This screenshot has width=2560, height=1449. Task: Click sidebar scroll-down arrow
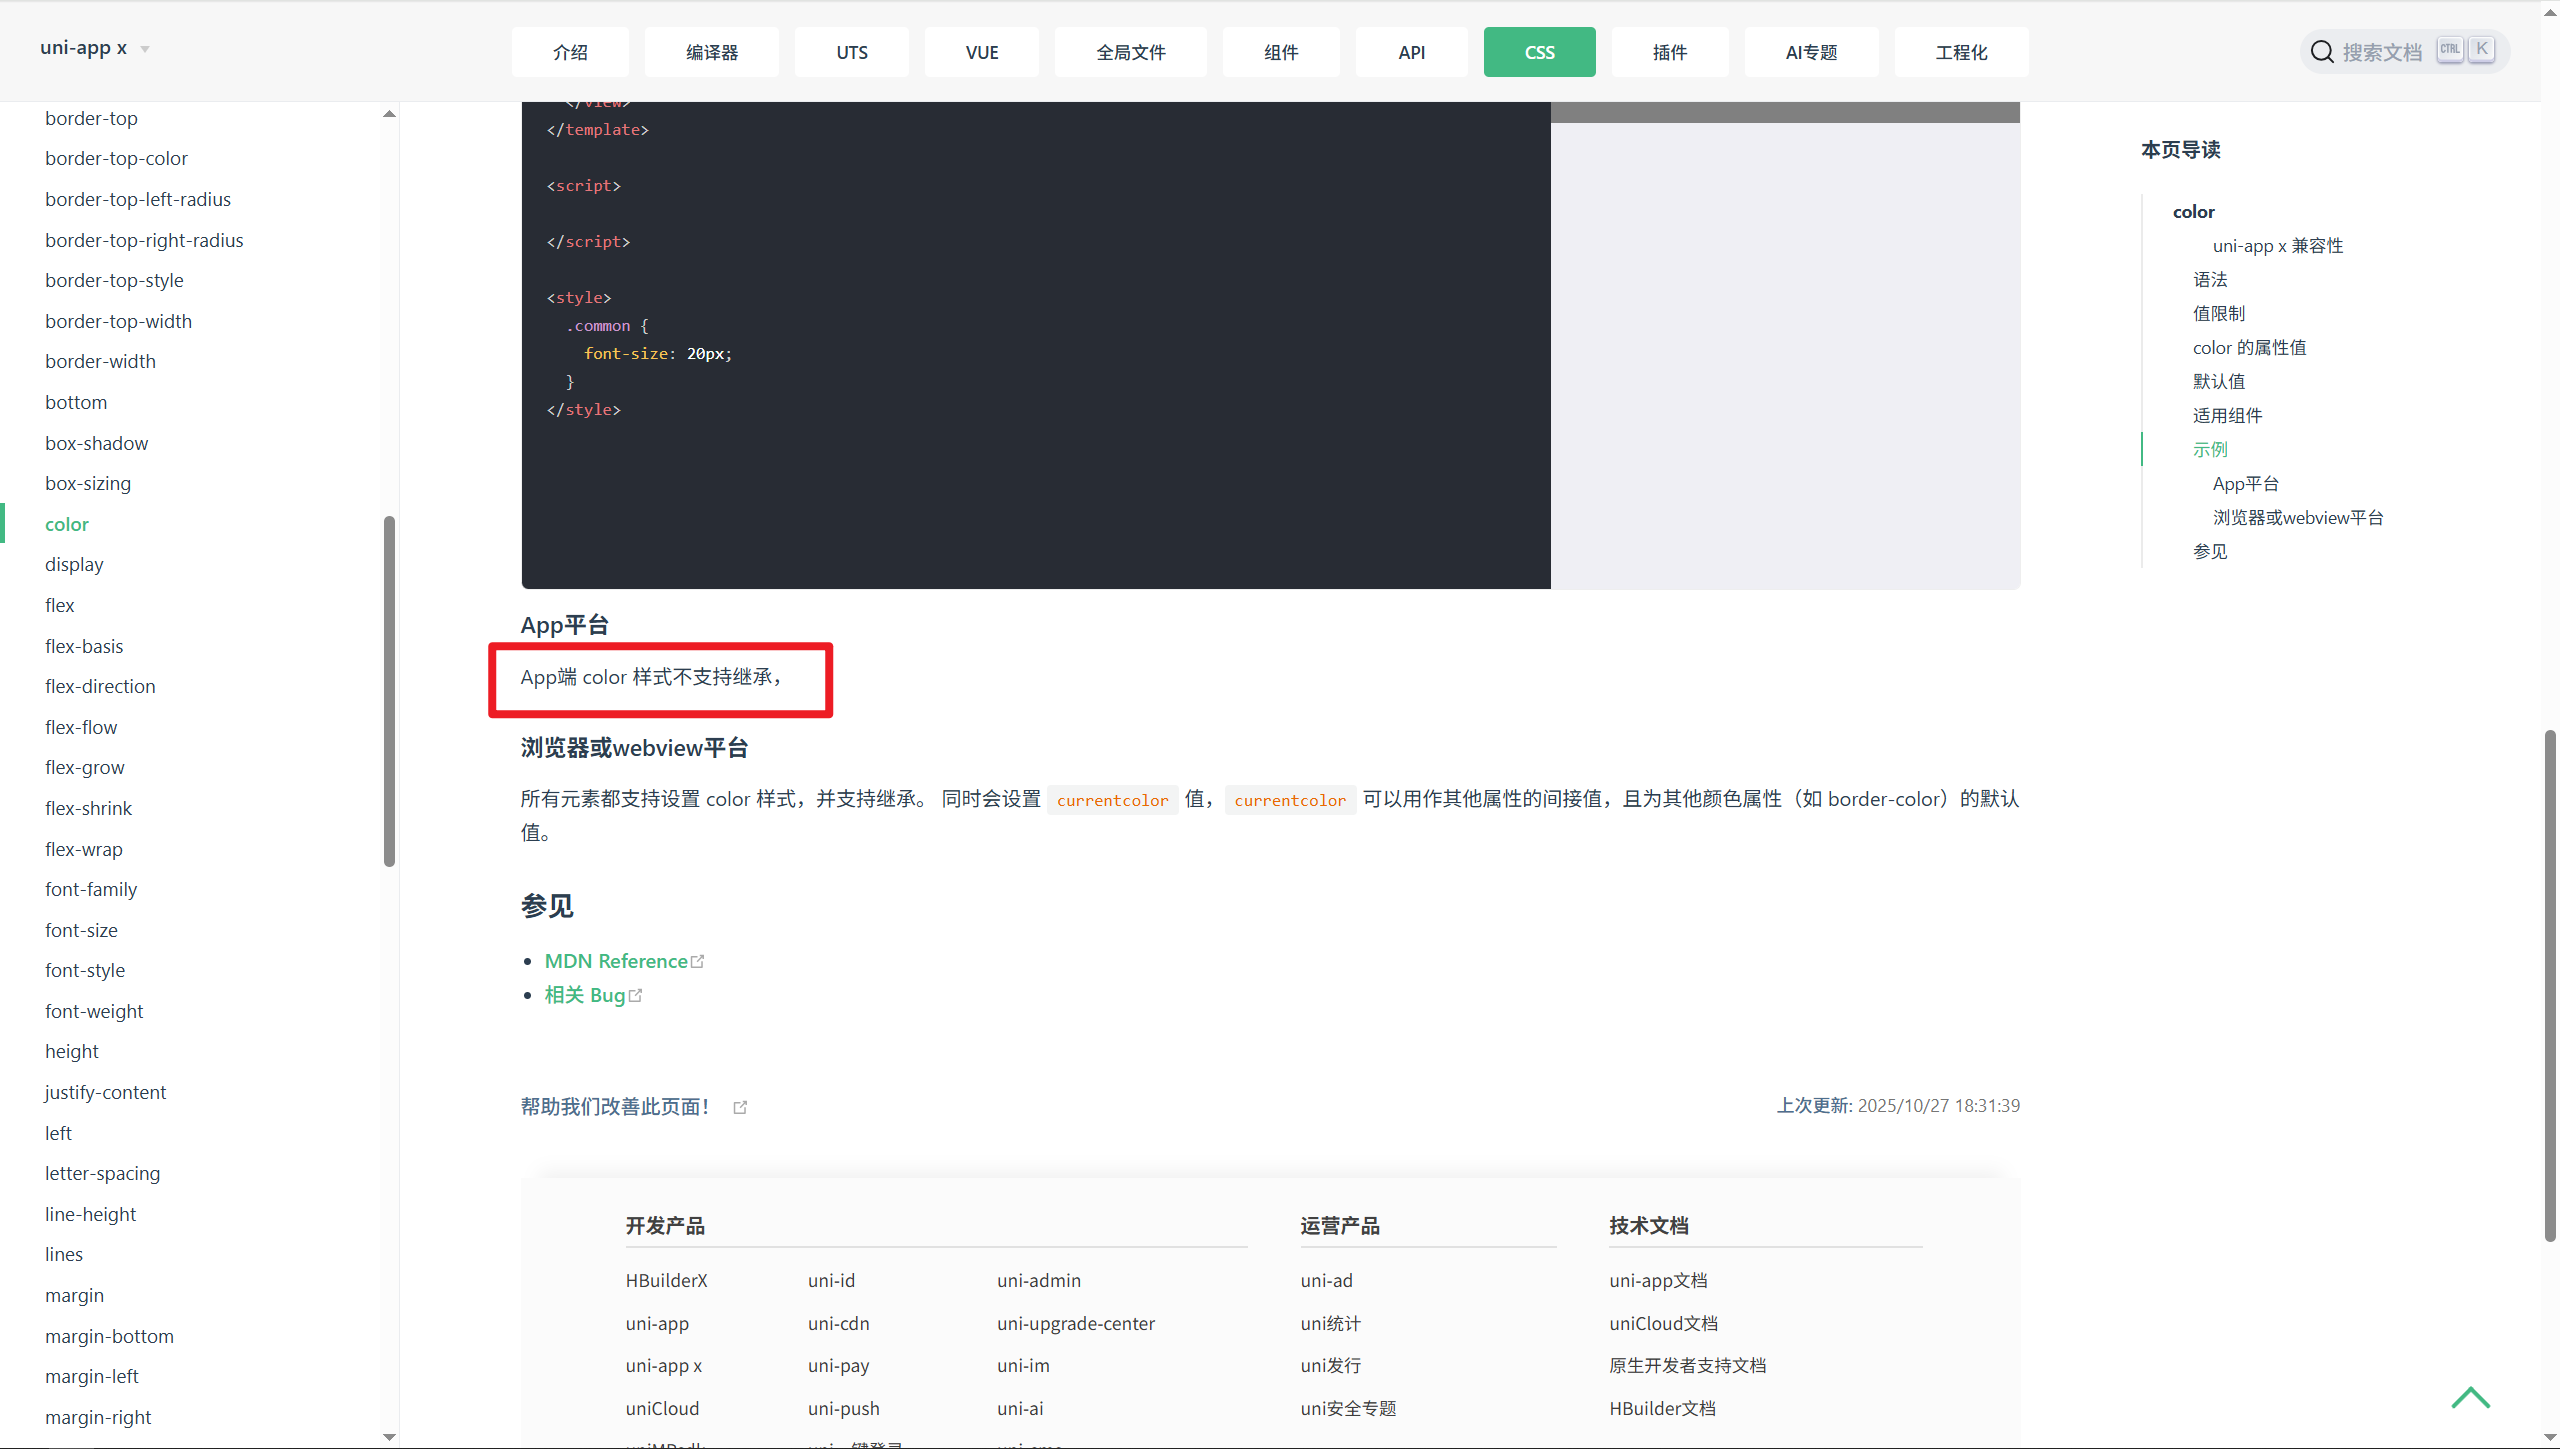click(x=389, y=1437)
